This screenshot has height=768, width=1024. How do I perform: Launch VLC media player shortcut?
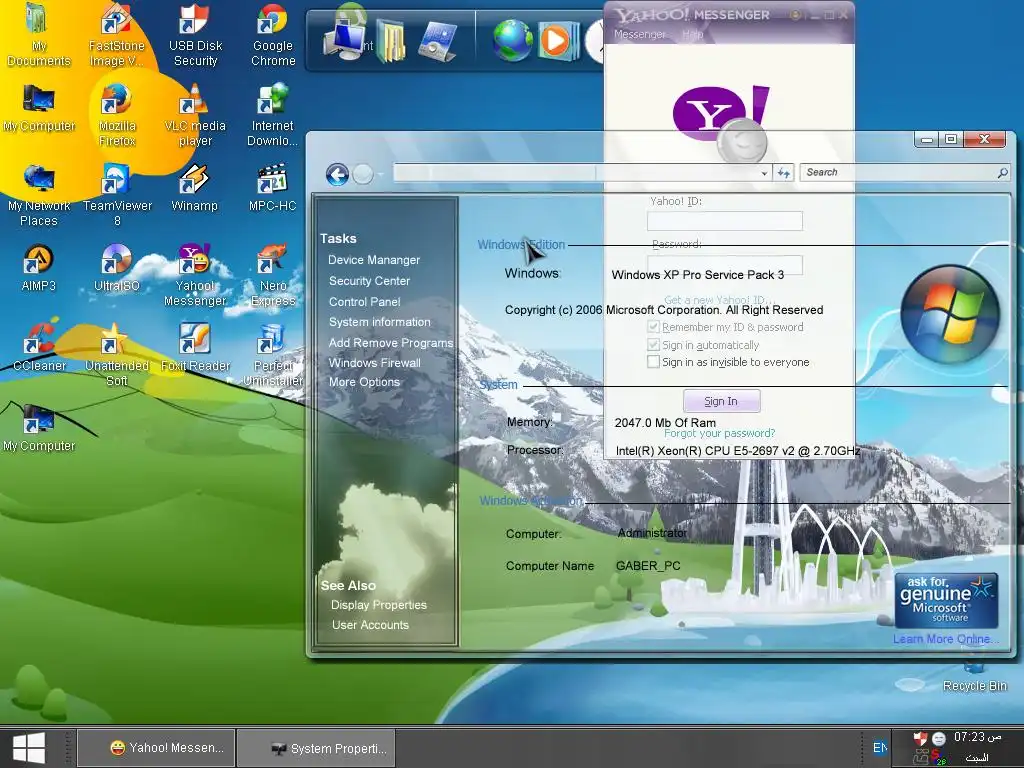coord(195,114)
